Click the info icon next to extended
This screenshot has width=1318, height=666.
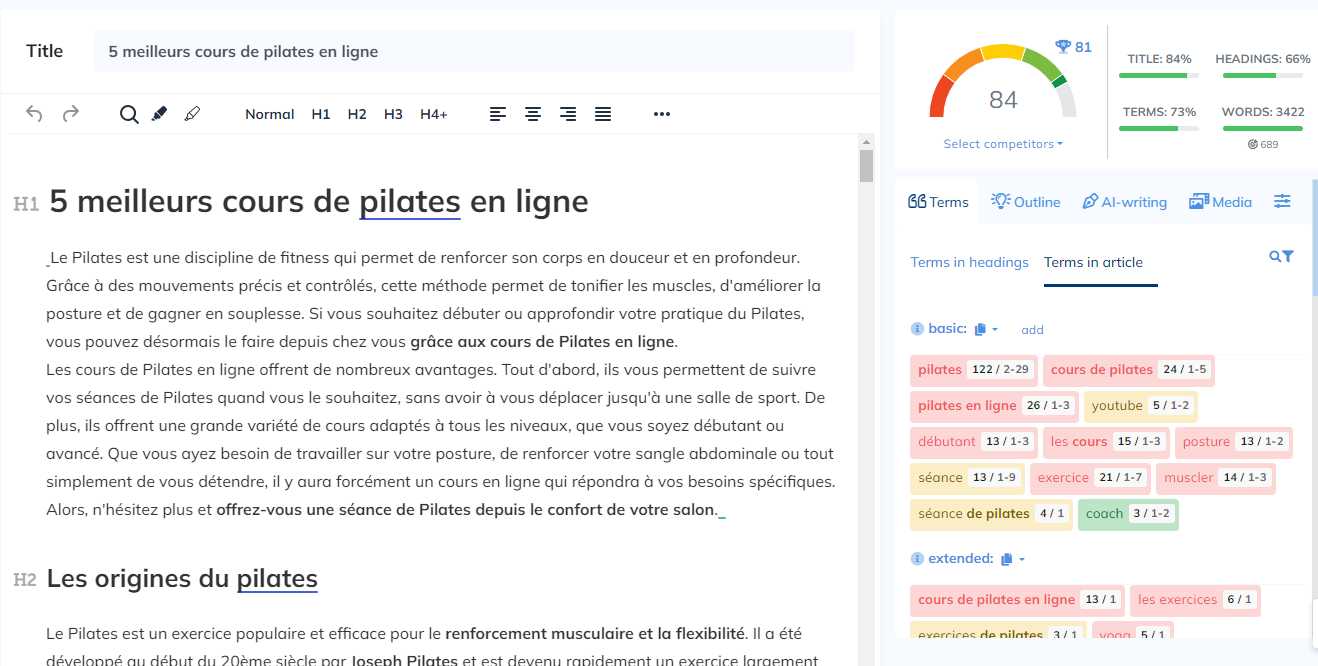(x=917, y=559)
